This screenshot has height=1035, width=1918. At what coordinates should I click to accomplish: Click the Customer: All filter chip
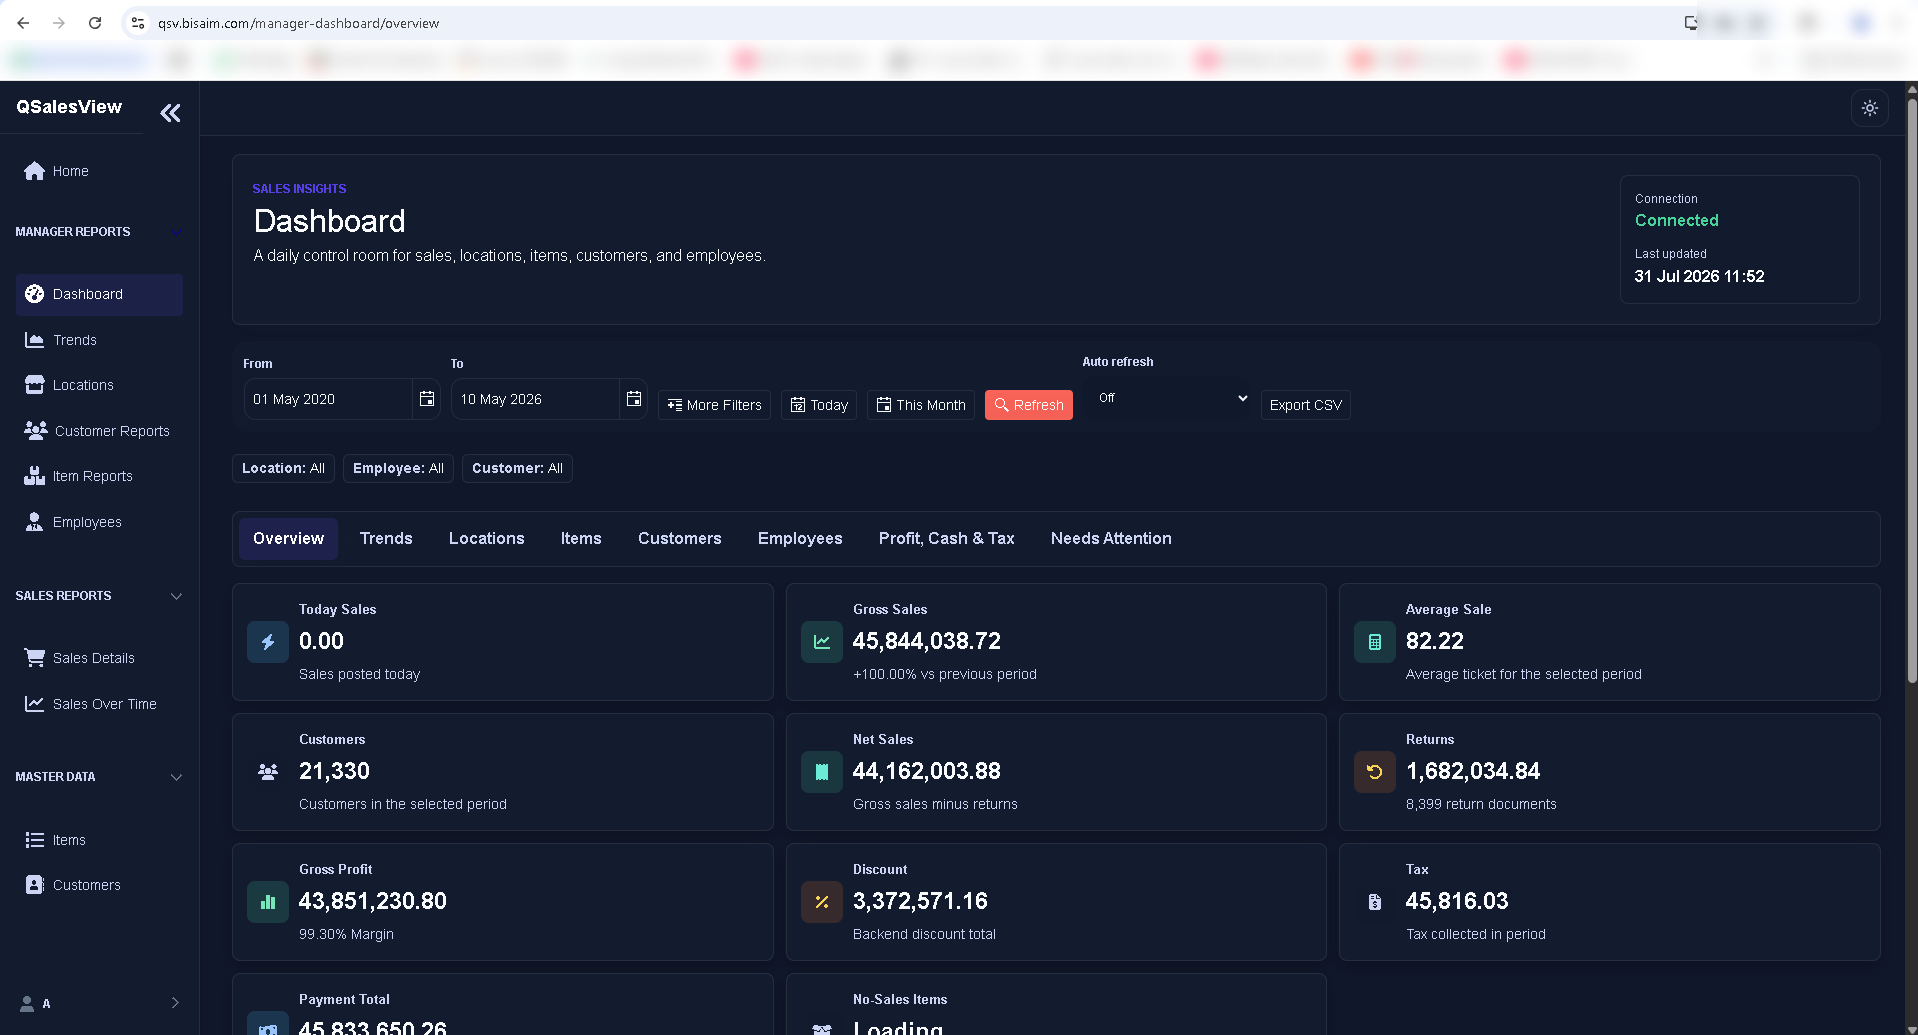coord(517,468)
